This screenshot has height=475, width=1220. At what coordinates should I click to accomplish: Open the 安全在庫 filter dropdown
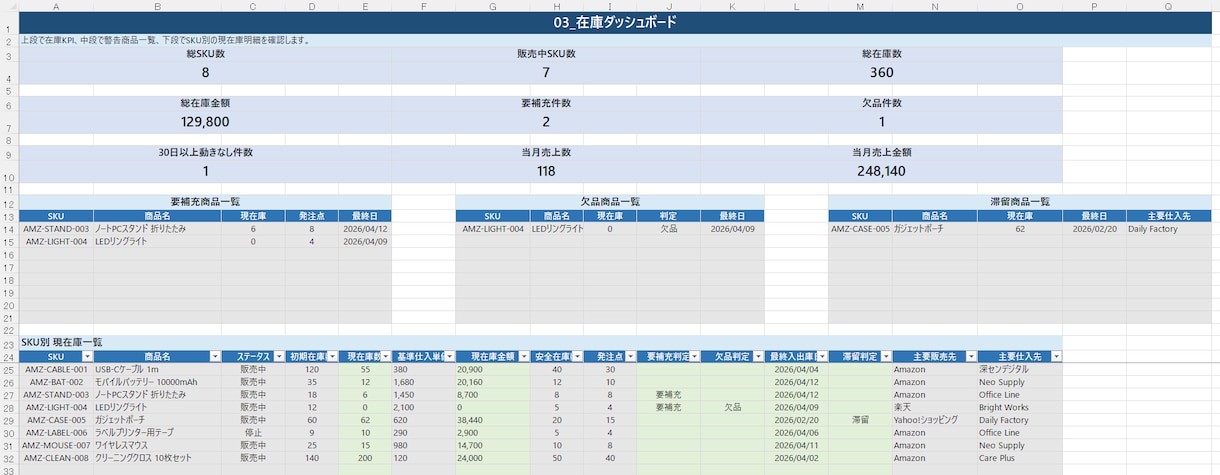point(576,357)
